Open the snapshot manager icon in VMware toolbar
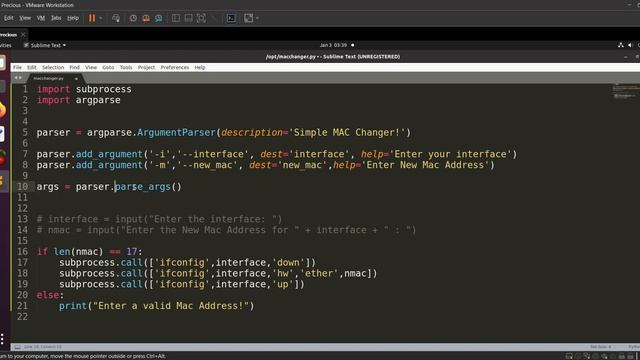Screen dimensions: 640x360 158,18
